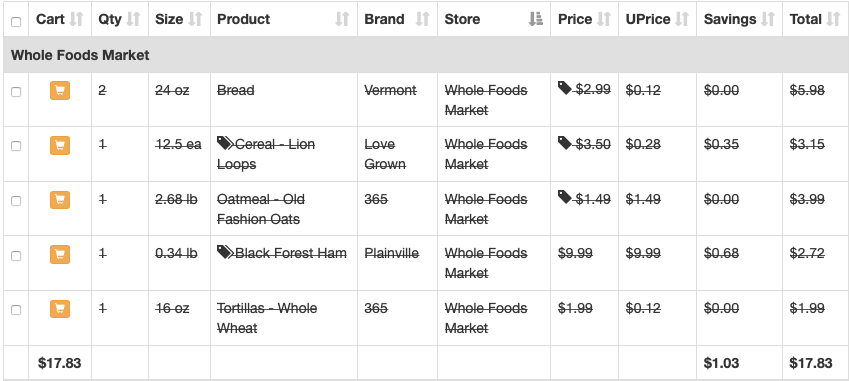
Task: Click the price tag icon beside $2.99
Action: (x=565, y=88)
